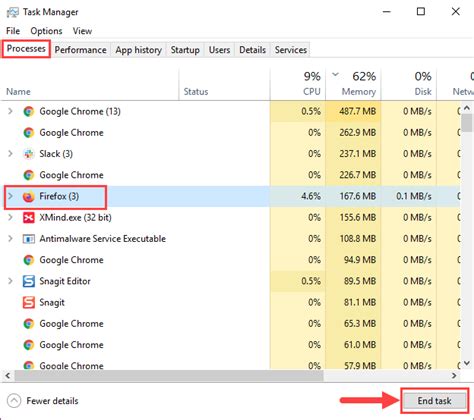474x420 pixels.
Task: Click the Google Chrome (13) icon
Action: coord(29,111)
